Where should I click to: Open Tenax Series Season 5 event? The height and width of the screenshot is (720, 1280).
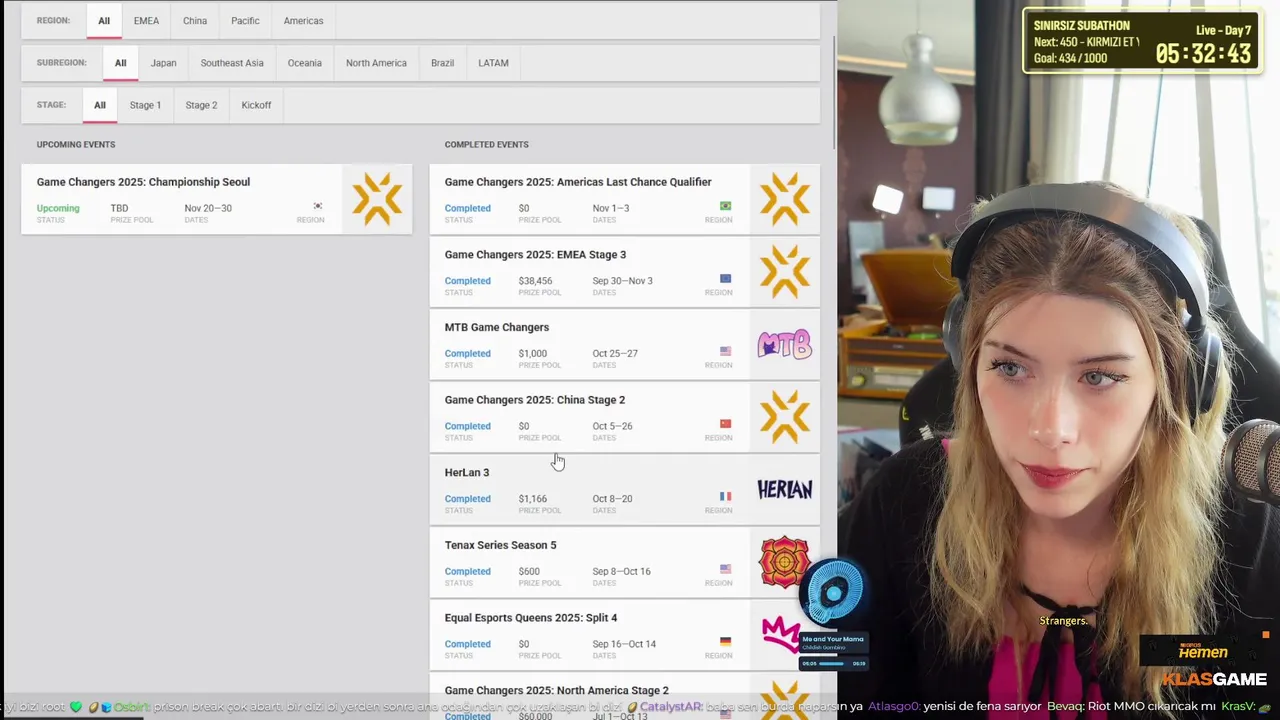624,562
